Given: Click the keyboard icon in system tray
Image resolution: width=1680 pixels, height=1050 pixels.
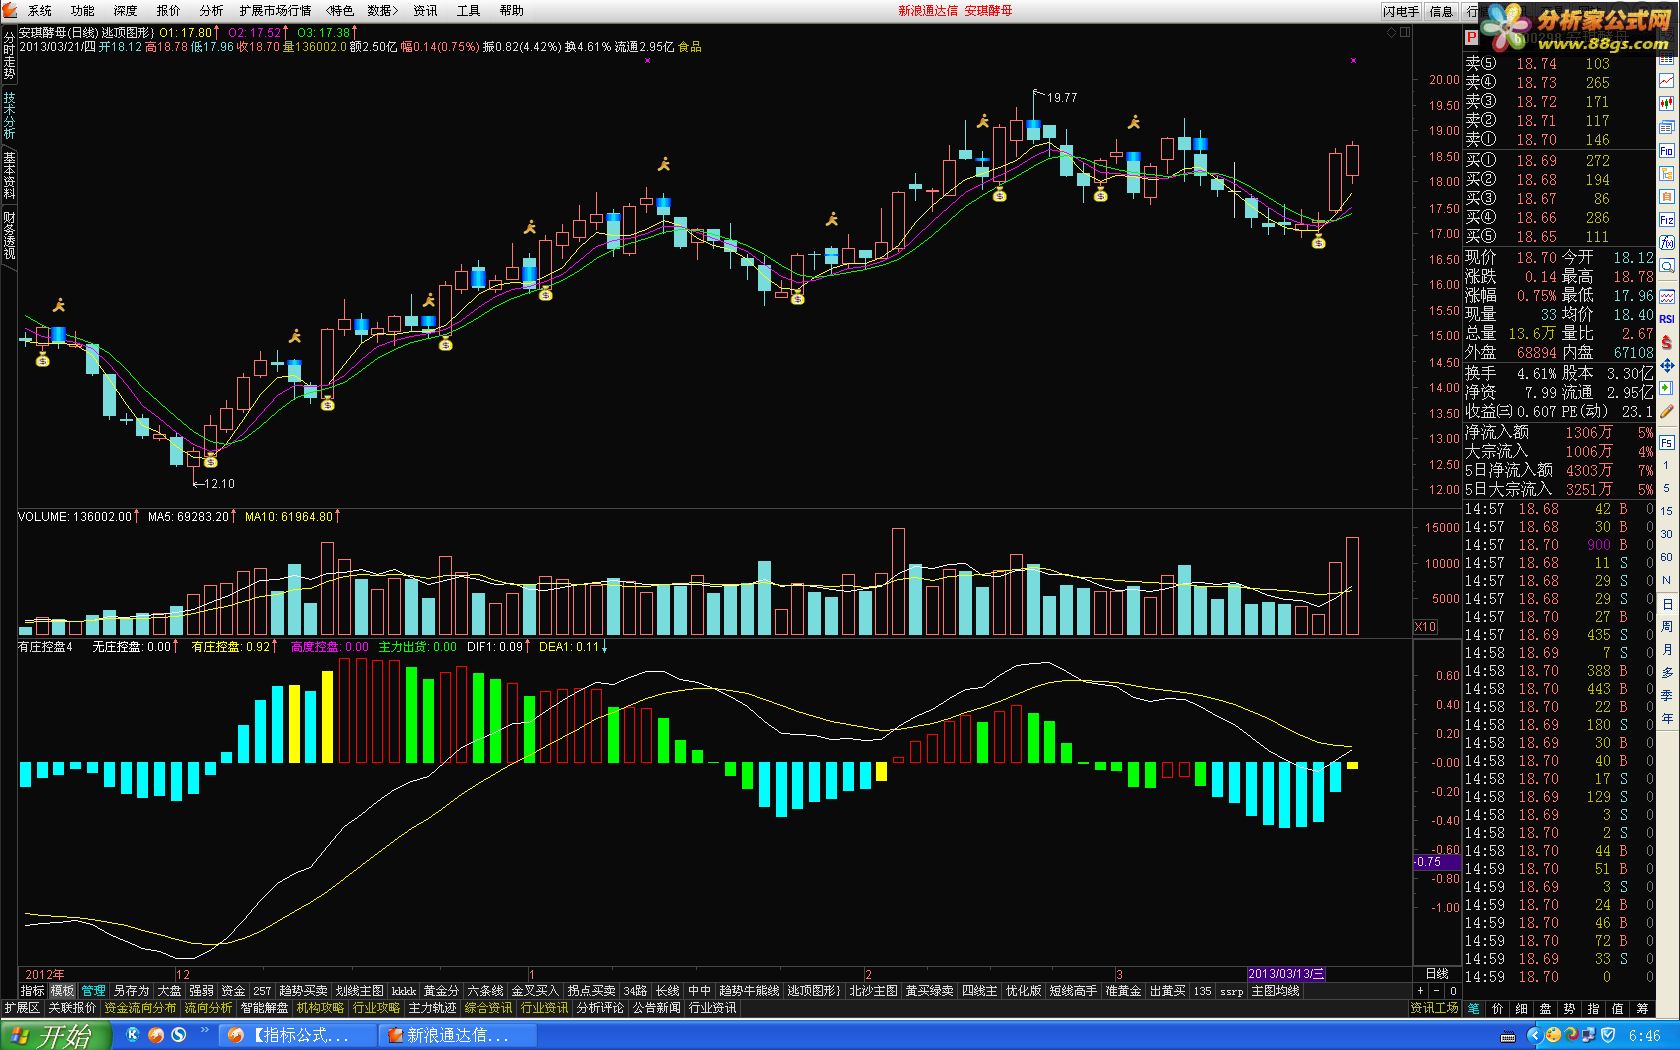Looking at the screenshot, I should point(1508,1036).
